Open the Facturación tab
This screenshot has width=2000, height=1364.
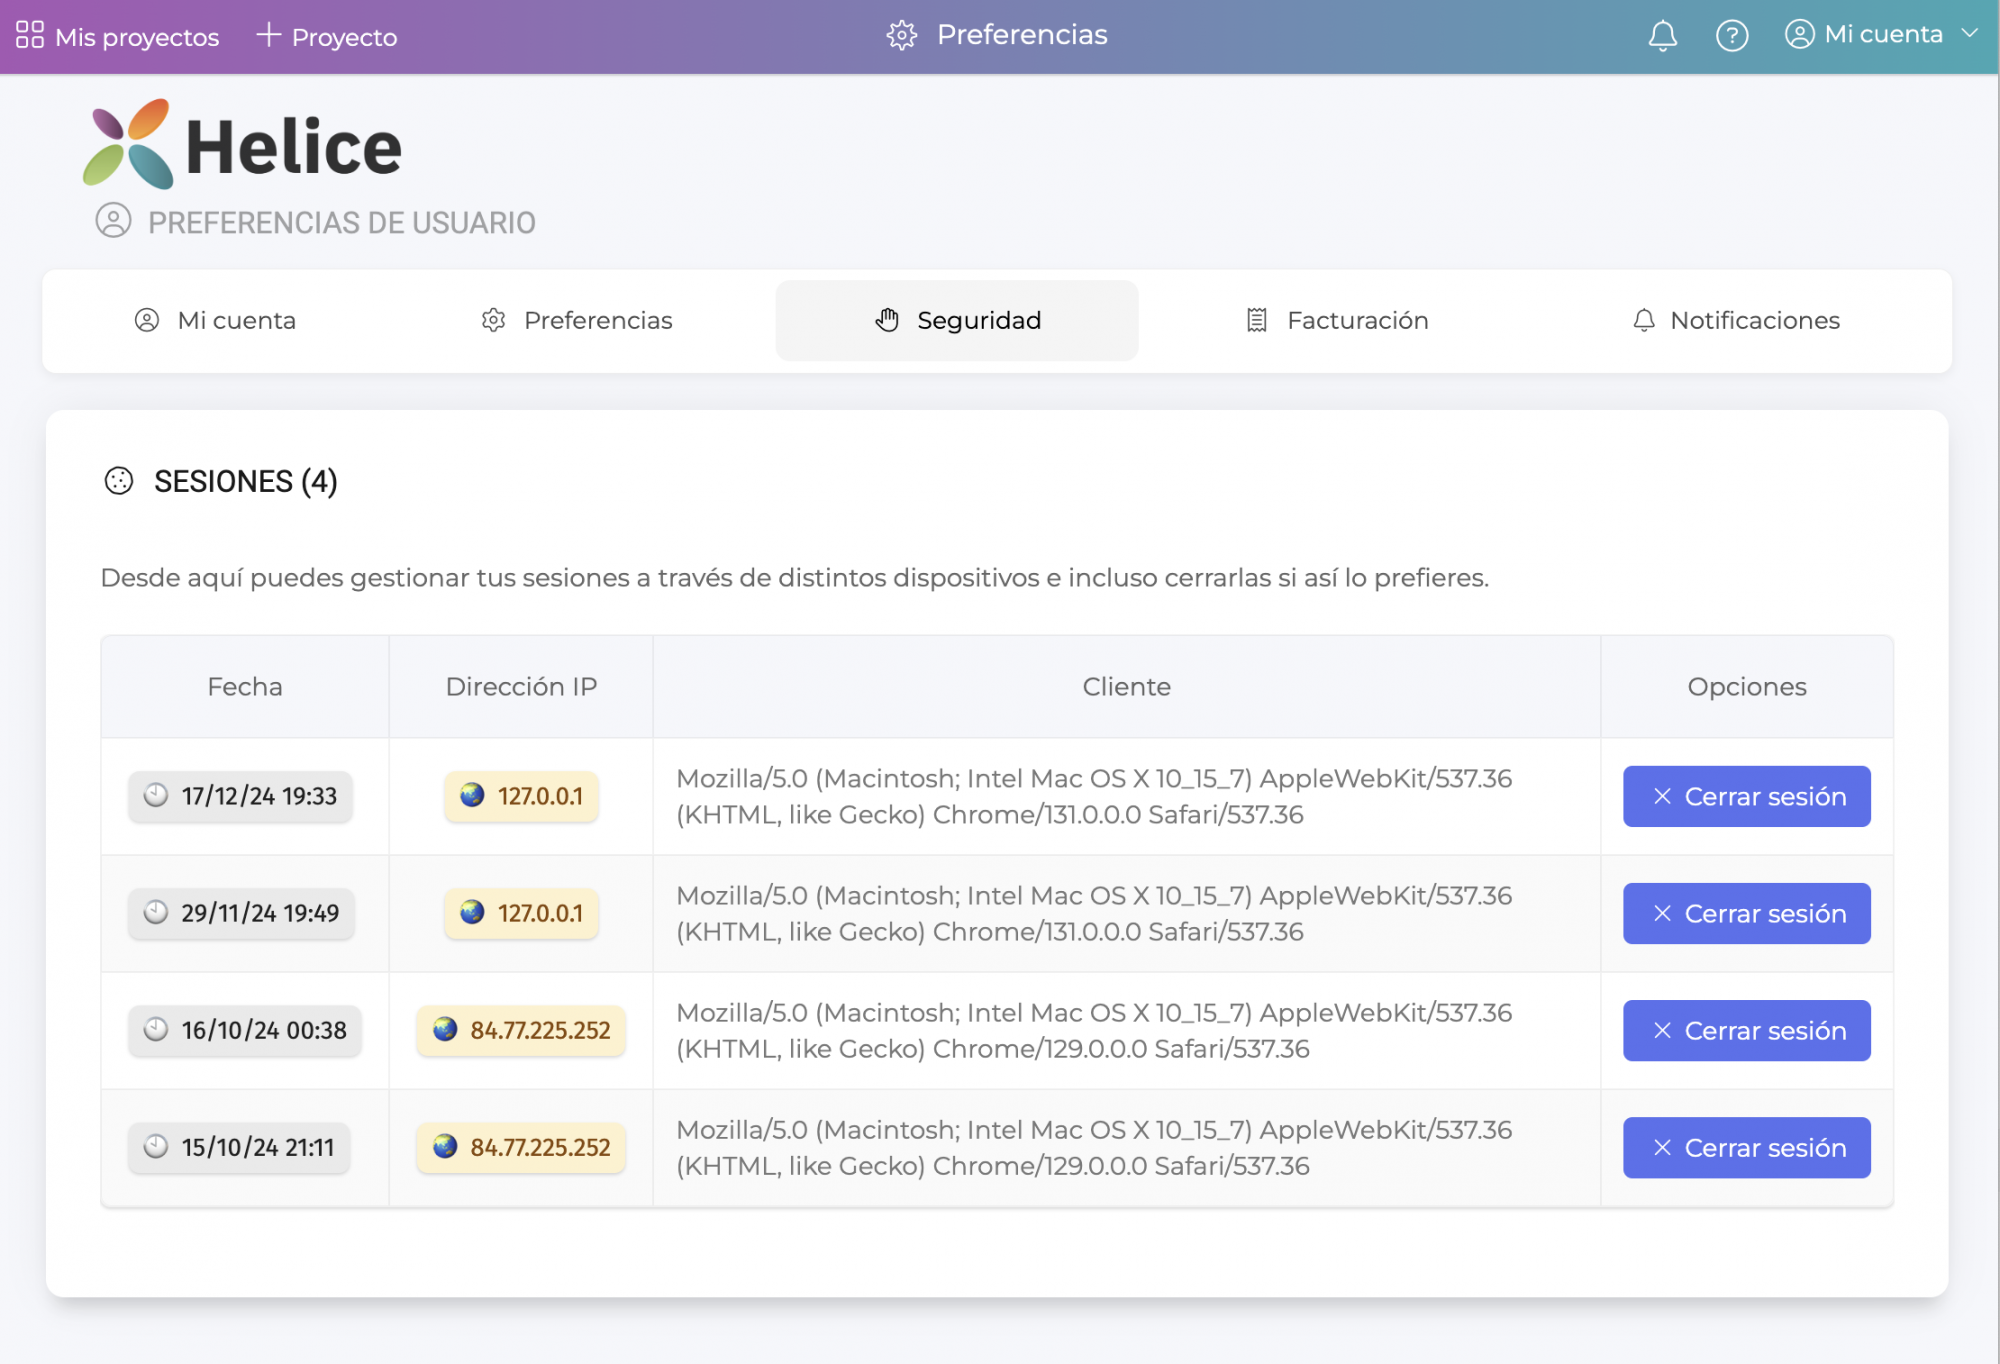1337,320
